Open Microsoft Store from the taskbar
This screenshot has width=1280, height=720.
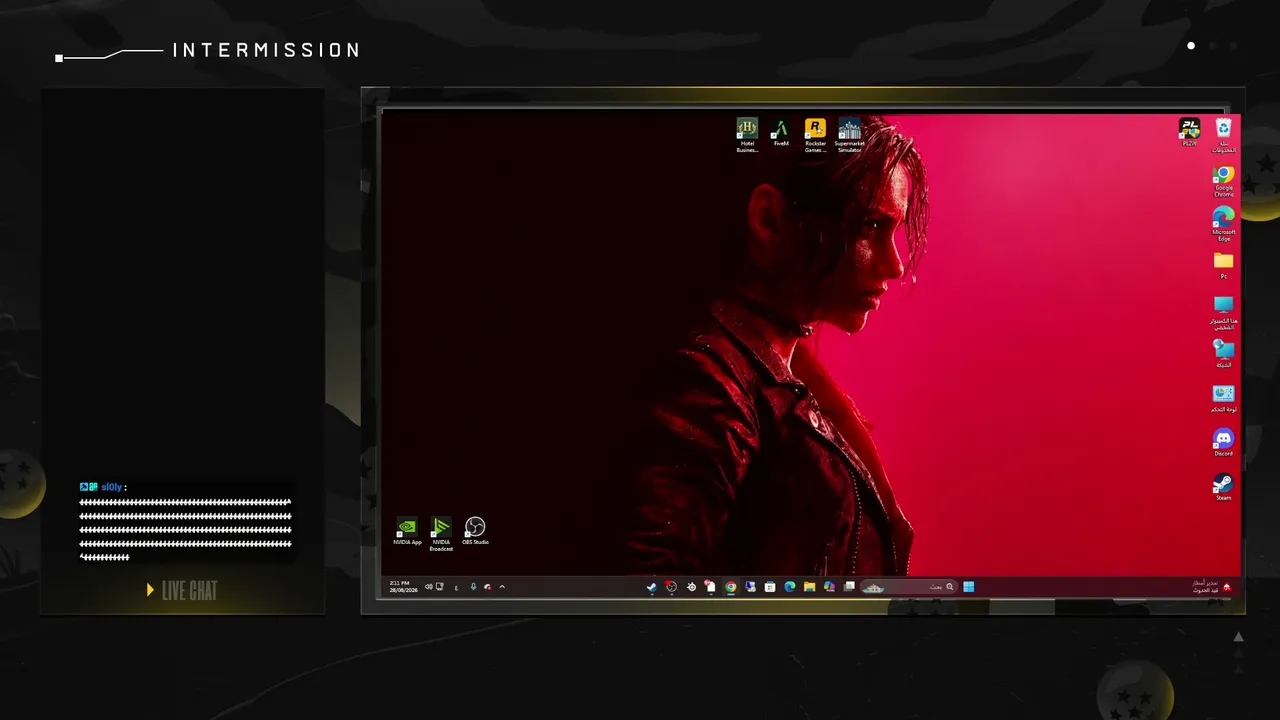coord(770,587)
